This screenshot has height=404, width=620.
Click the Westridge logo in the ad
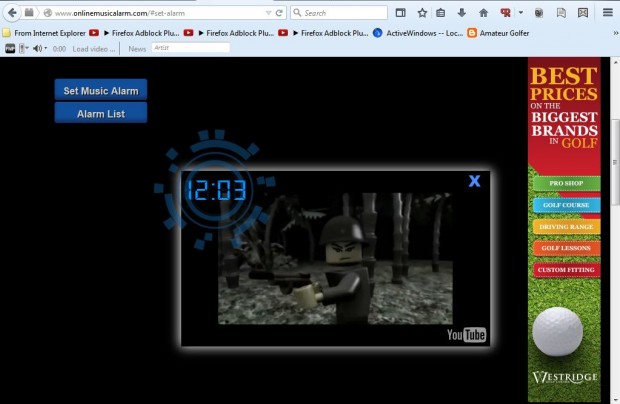click(x=565, y=377)
